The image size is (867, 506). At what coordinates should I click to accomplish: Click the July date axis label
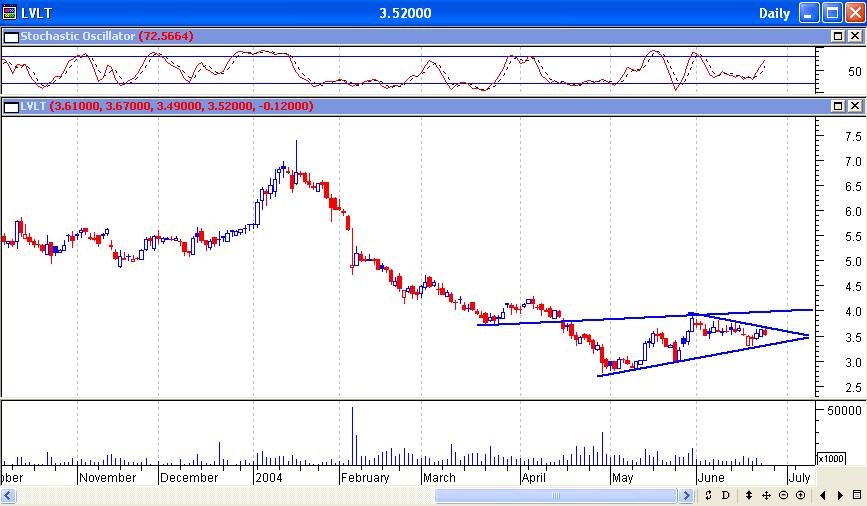point(800,477)
